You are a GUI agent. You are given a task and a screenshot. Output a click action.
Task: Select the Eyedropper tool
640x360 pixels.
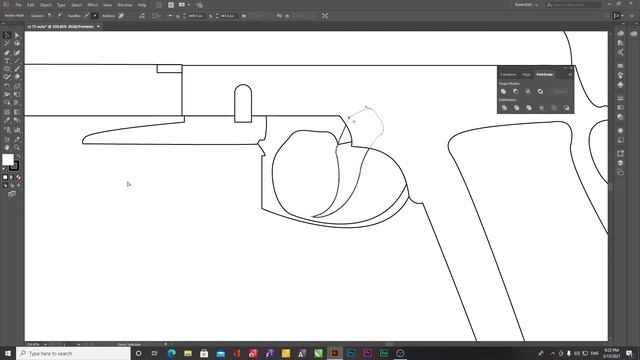(x=7, y=120)
